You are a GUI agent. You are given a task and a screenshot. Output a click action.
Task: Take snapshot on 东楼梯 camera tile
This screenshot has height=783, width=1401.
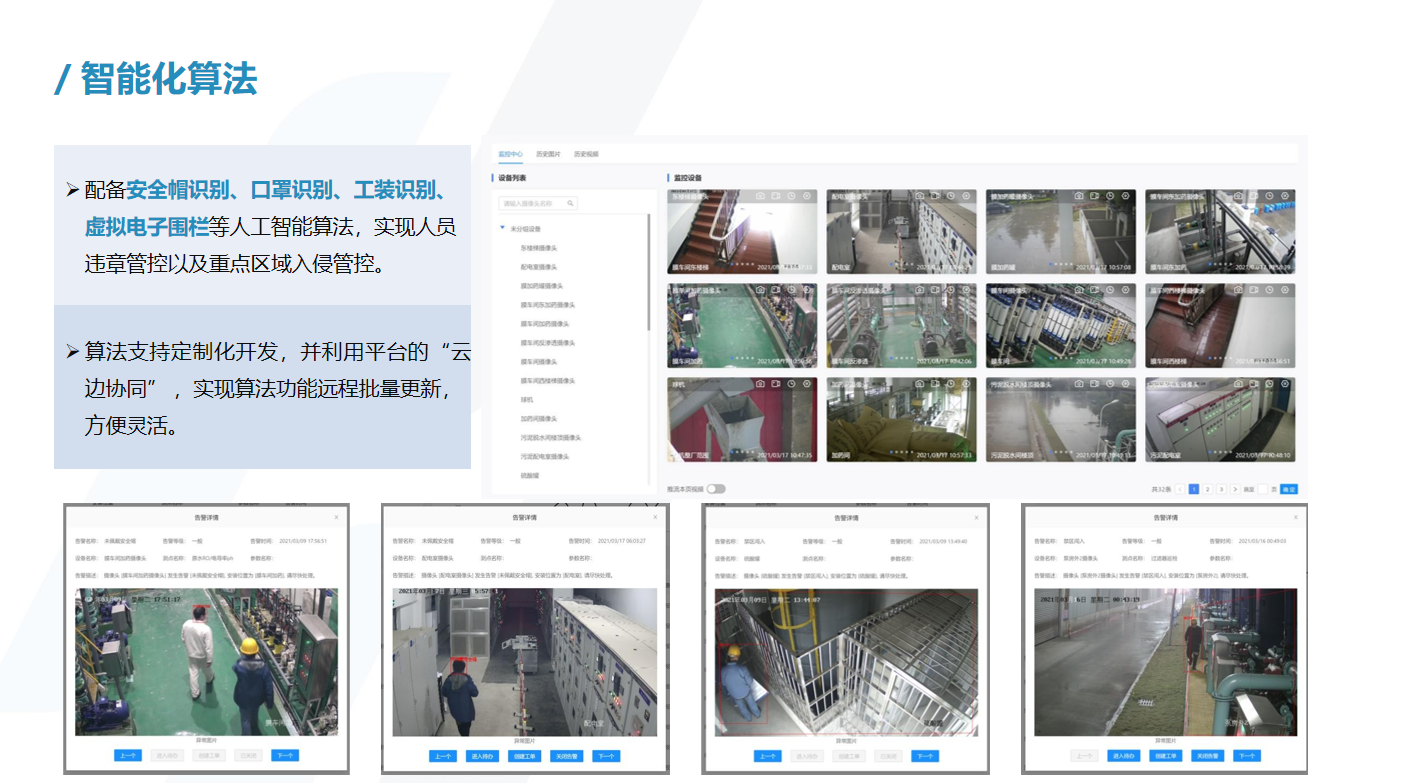[x=760, y=196]
